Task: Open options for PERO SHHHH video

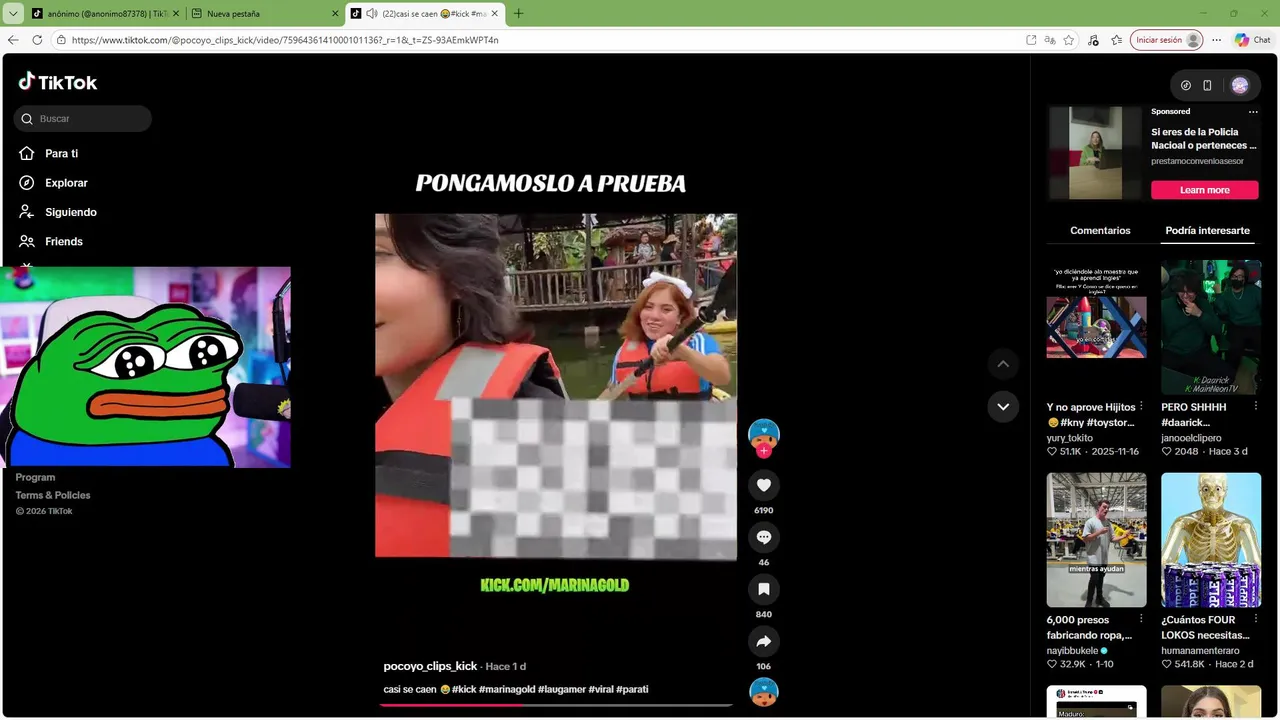Action: point(1256,407)
